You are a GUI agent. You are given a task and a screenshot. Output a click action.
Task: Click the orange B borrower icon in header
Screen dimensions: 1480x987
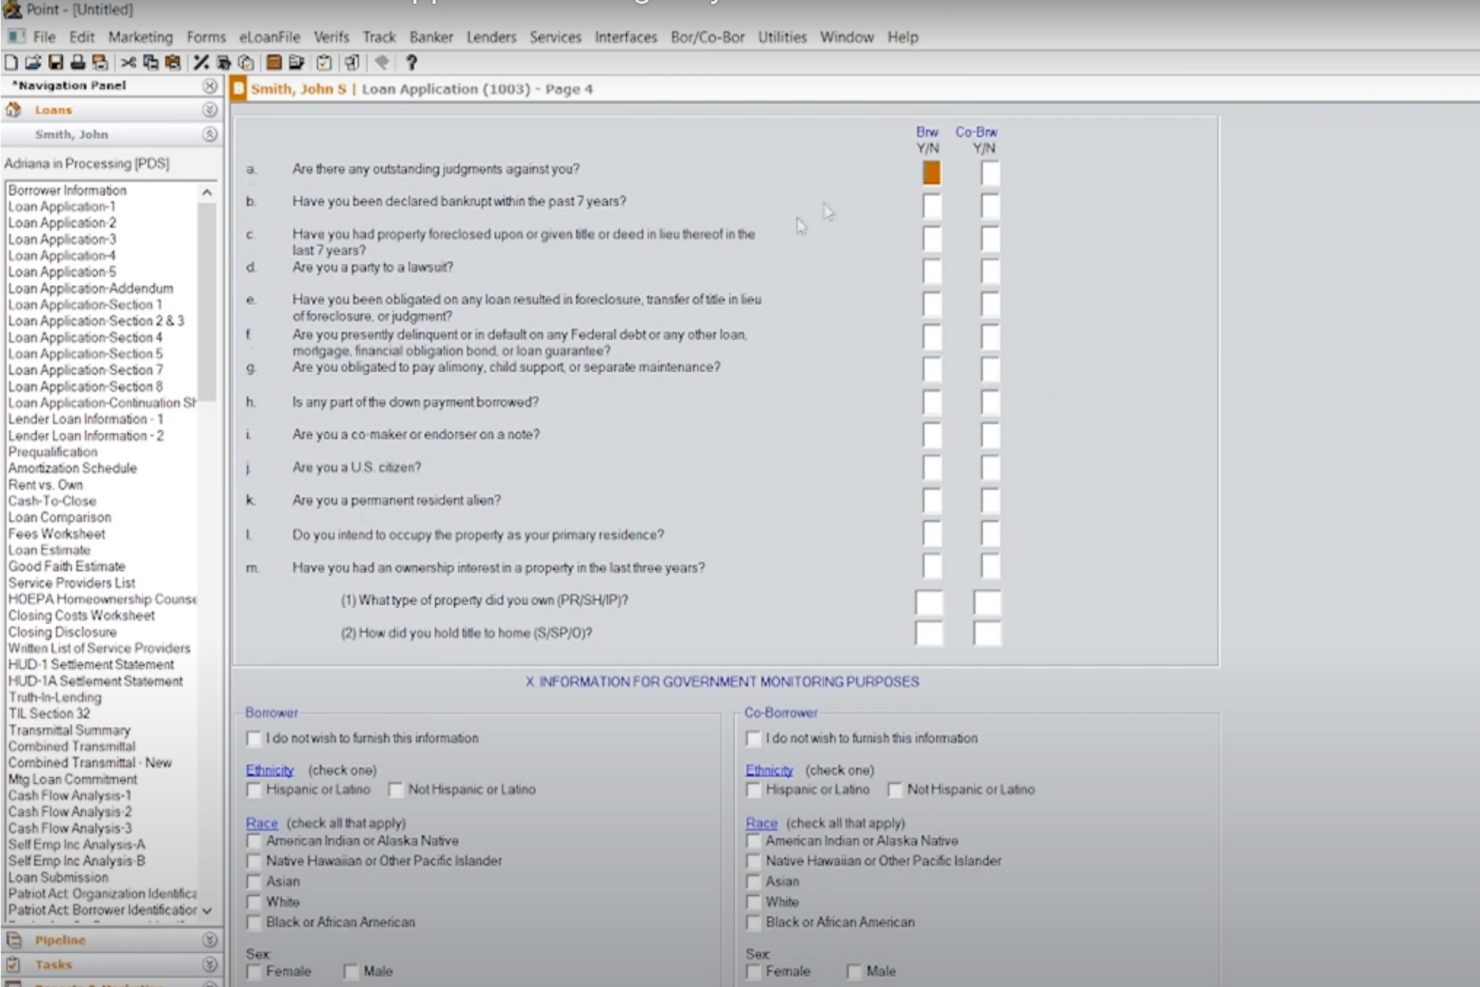tap(239, 89)
